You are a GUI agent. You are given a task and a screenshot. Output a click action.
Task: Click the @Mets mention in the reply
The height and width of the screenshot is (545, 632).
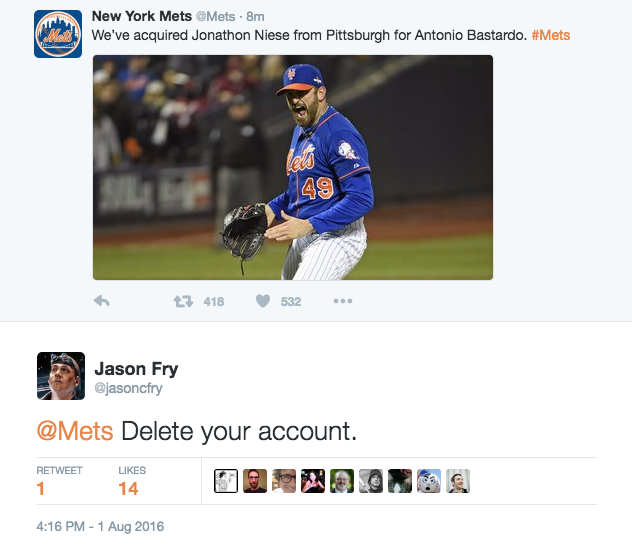76,431
